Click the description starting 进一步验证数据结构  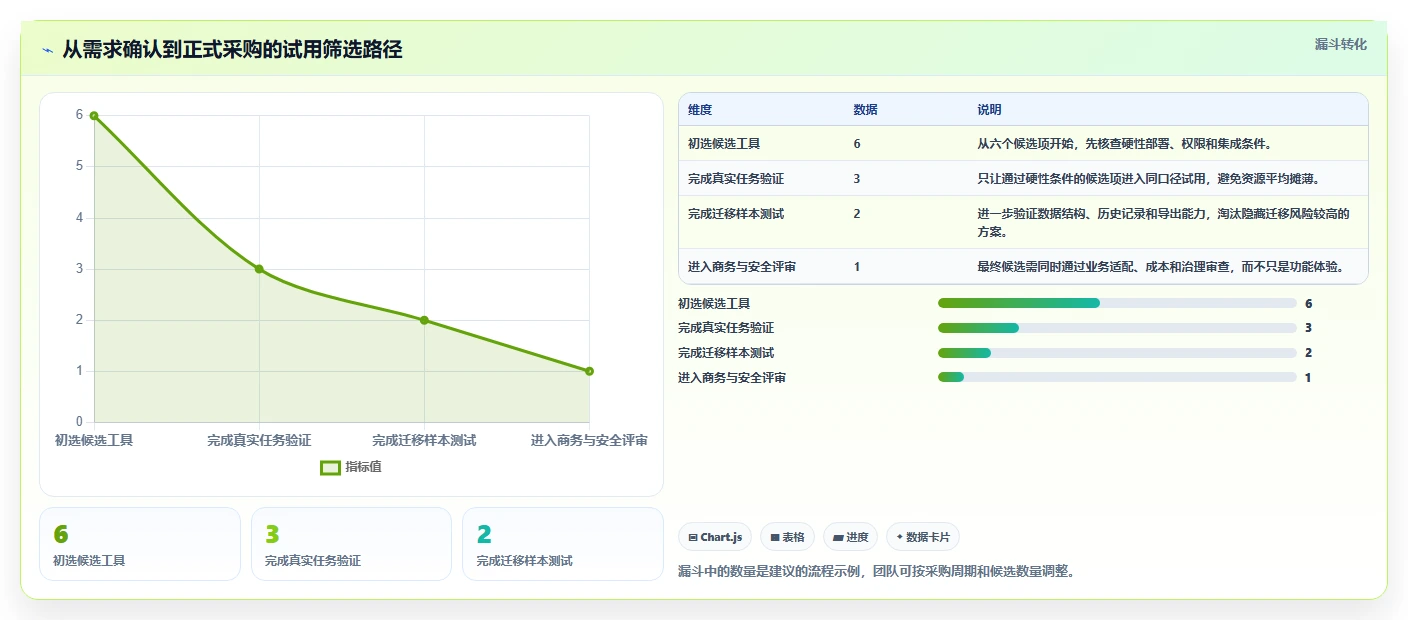pos(1164,223)
